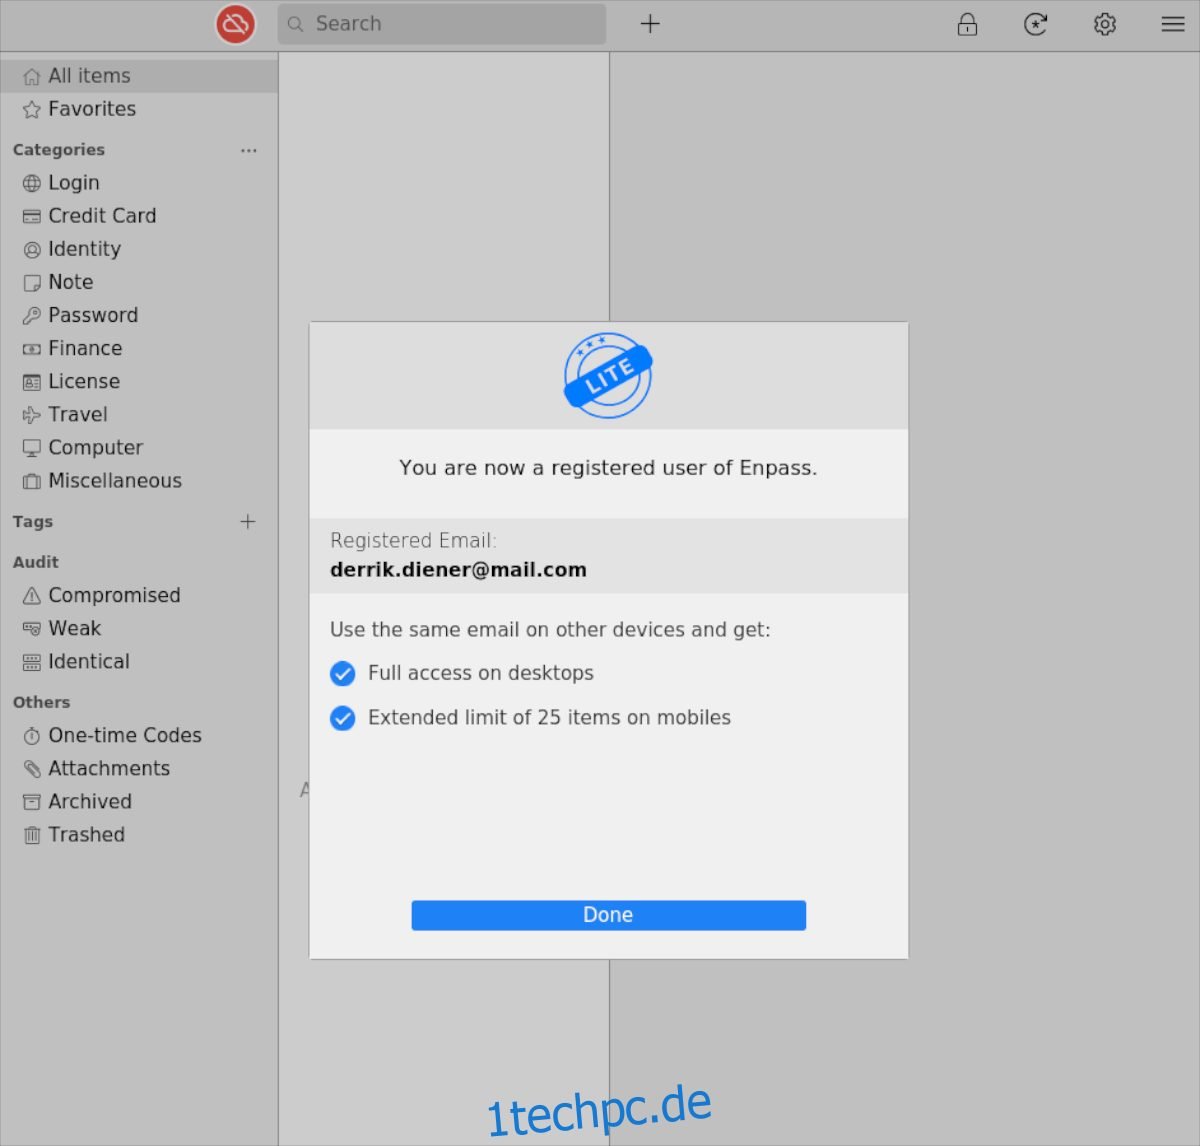
Task: Click the Search field
Action: [442, 24]
